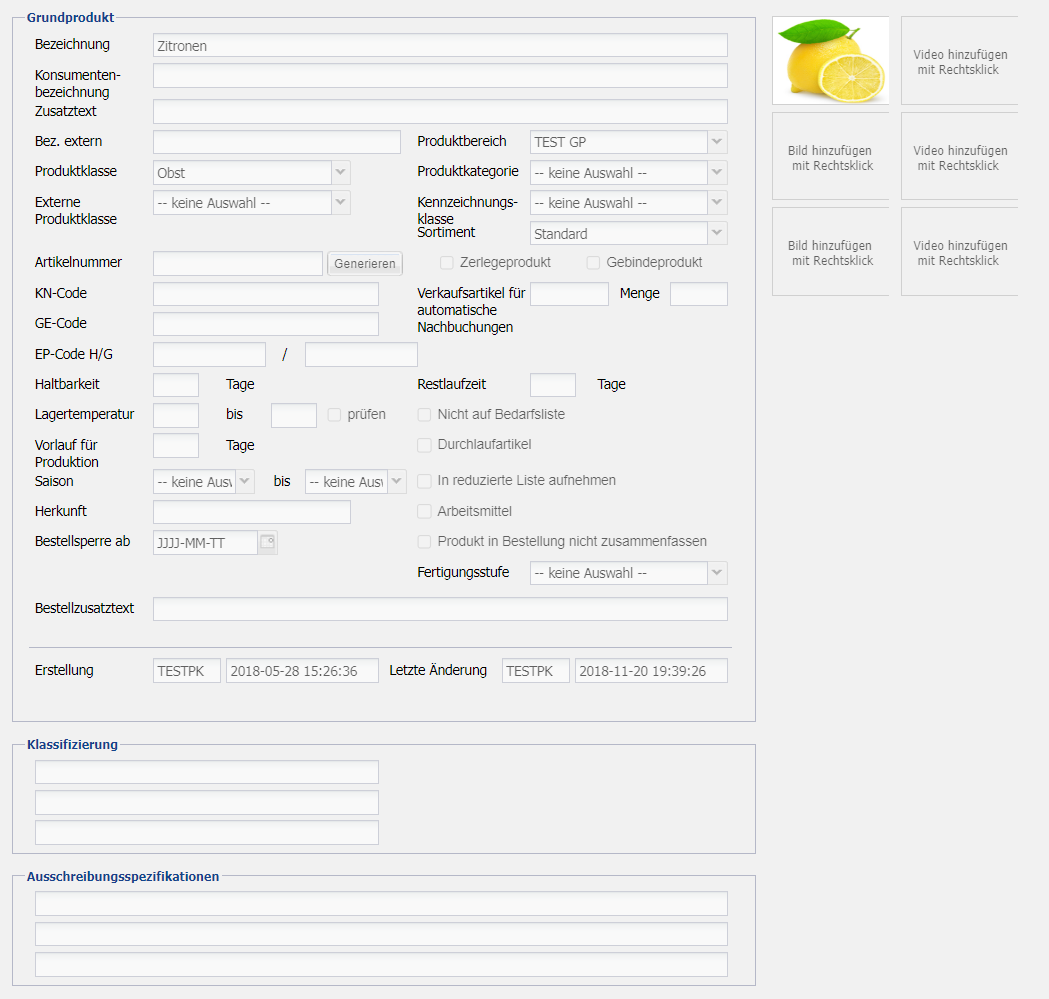Click the lemon product image thumbnail
1049x999 pixels.
tap(830, 61)
